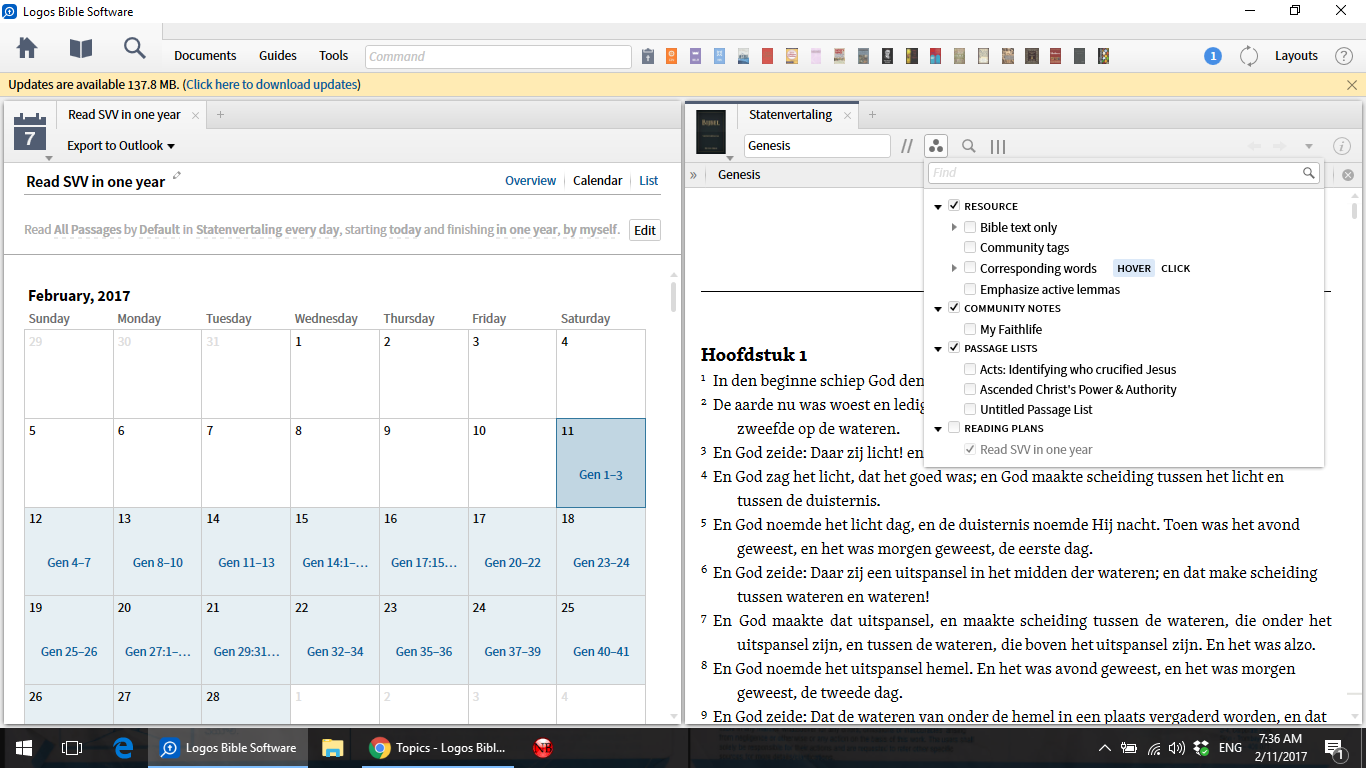Click the pencil rename icon beside plan title
Image resolution: width=1366 pixels, height=768 pixels.
click(x=177, y=176)
